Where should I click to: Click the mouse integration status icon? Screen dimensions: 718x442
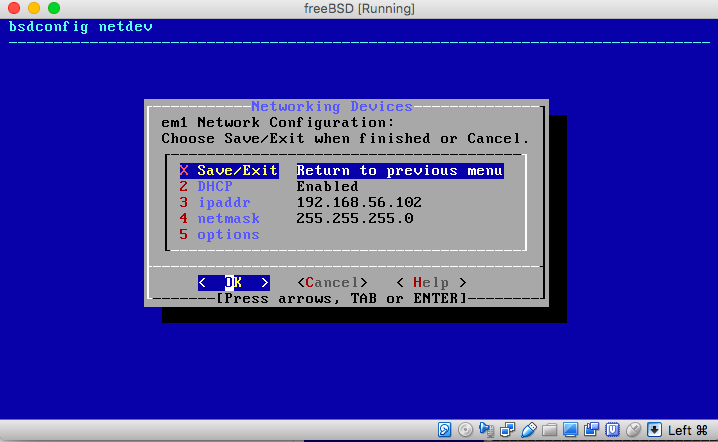[634, 430]
